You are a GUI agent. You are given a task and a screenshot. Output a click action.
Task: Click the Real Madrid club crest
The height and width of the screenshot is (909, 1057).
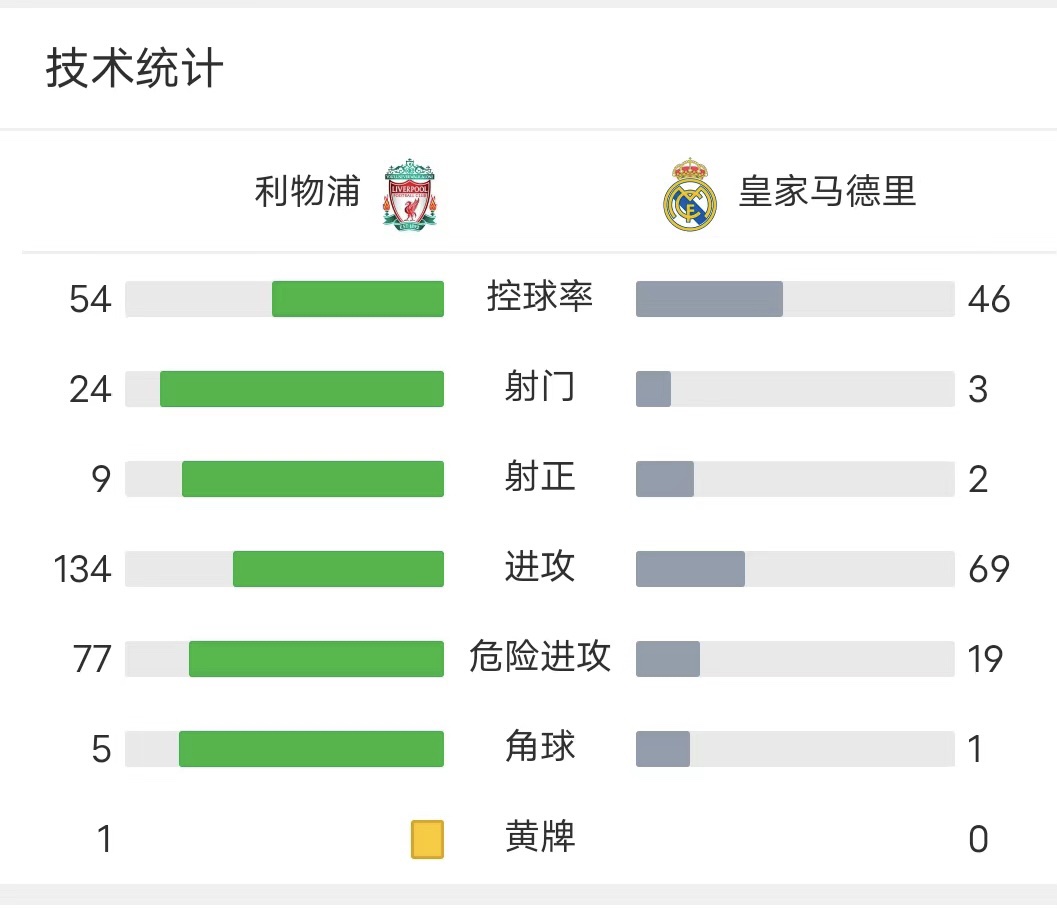pos(690,195)
